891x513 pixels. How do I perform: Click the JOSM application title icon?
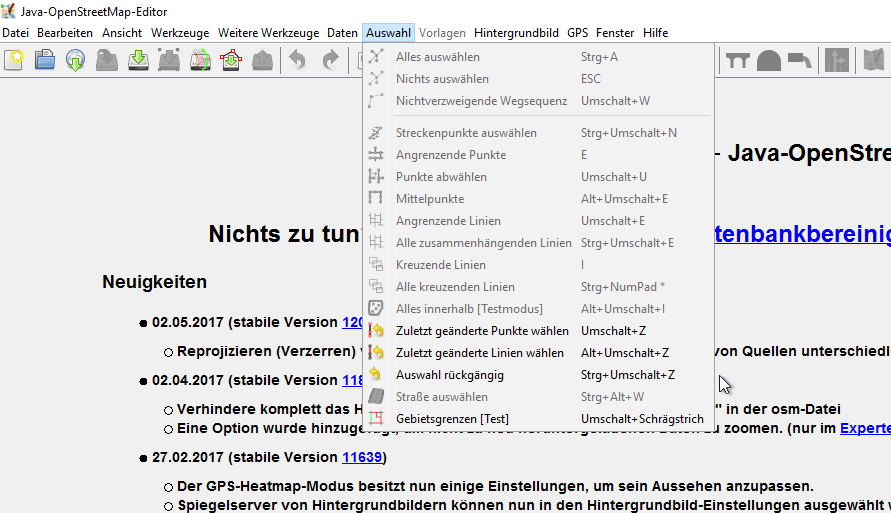[9, 11]
